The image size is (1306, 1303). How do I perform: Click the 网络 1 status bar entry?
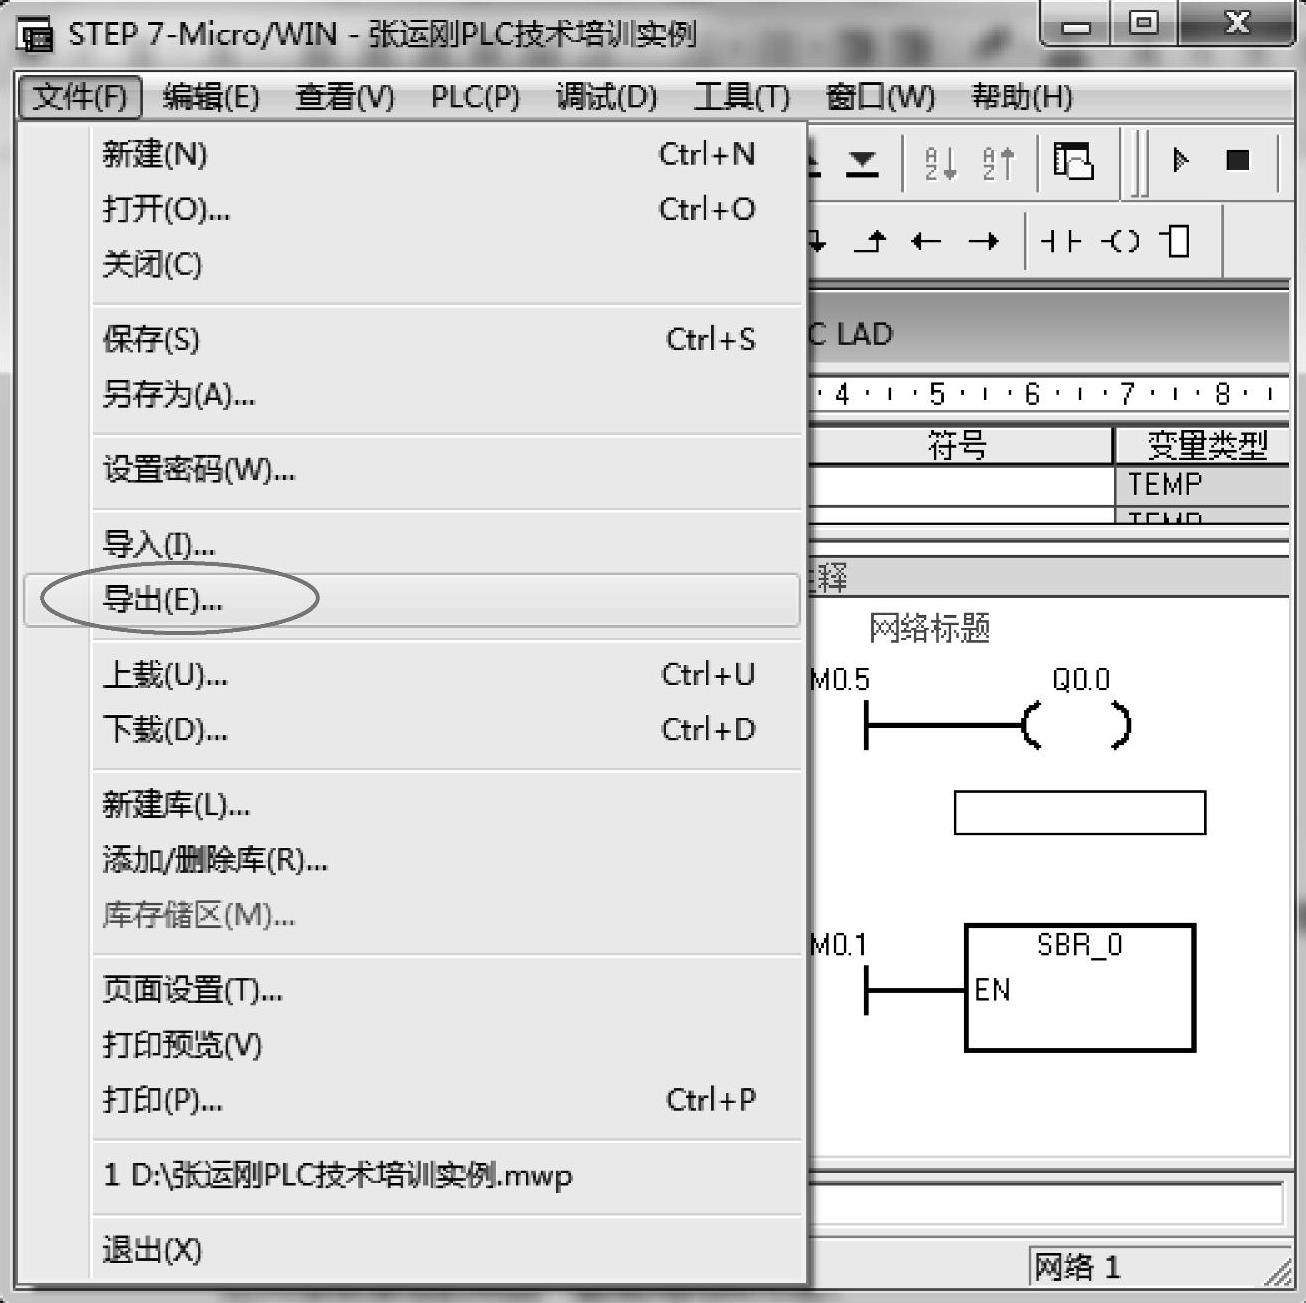click(1077, 1267)
